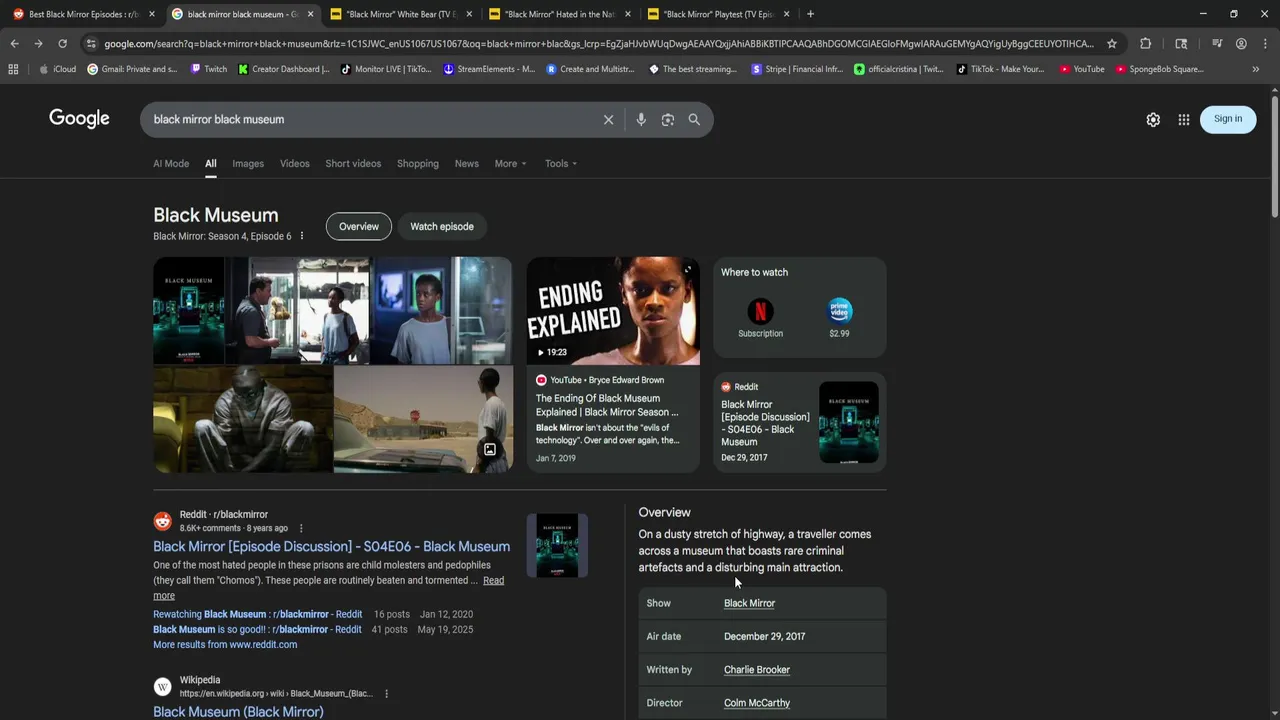The height and width of the screenshot is (720, 1280).
Task: Select the News search tab
Action: (x=467, y=164)
